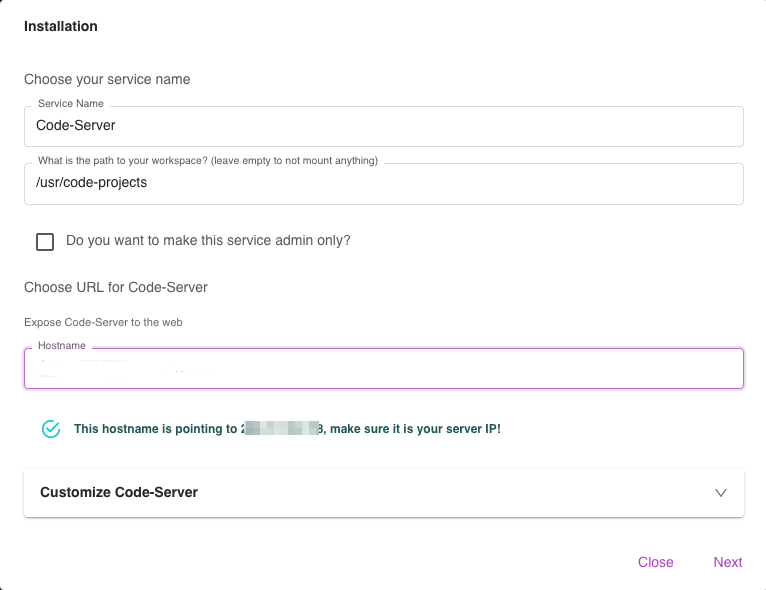Viewport: 766px width, 590px height.
Task: Focus the Service Name input field
Action: coord(383,126)
